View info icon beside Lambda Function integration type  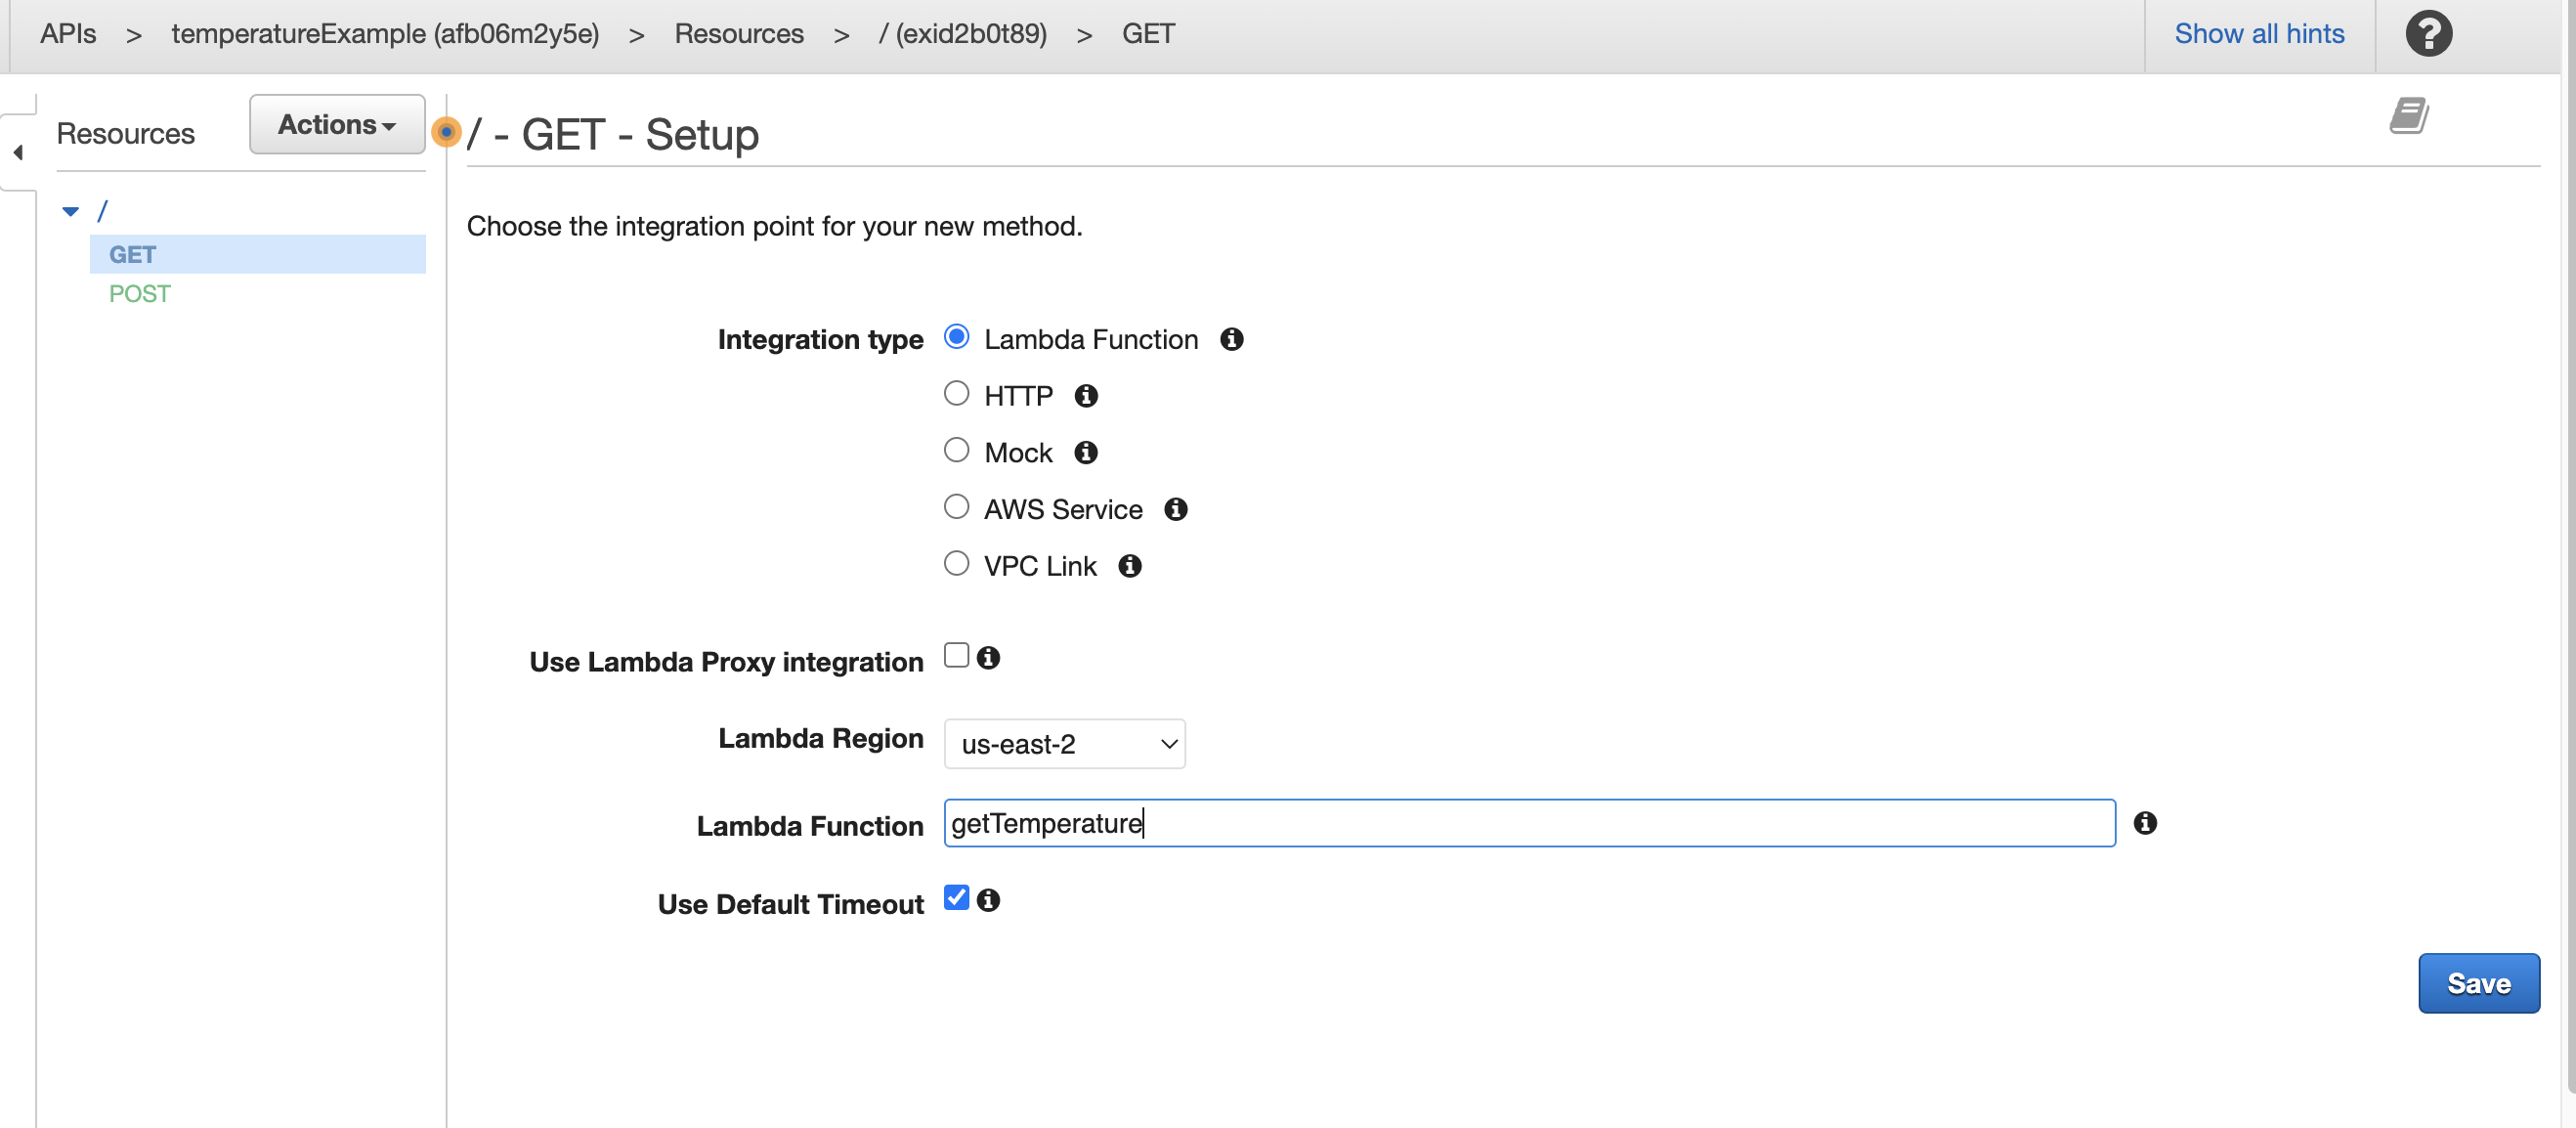(x=1232, y=340)
